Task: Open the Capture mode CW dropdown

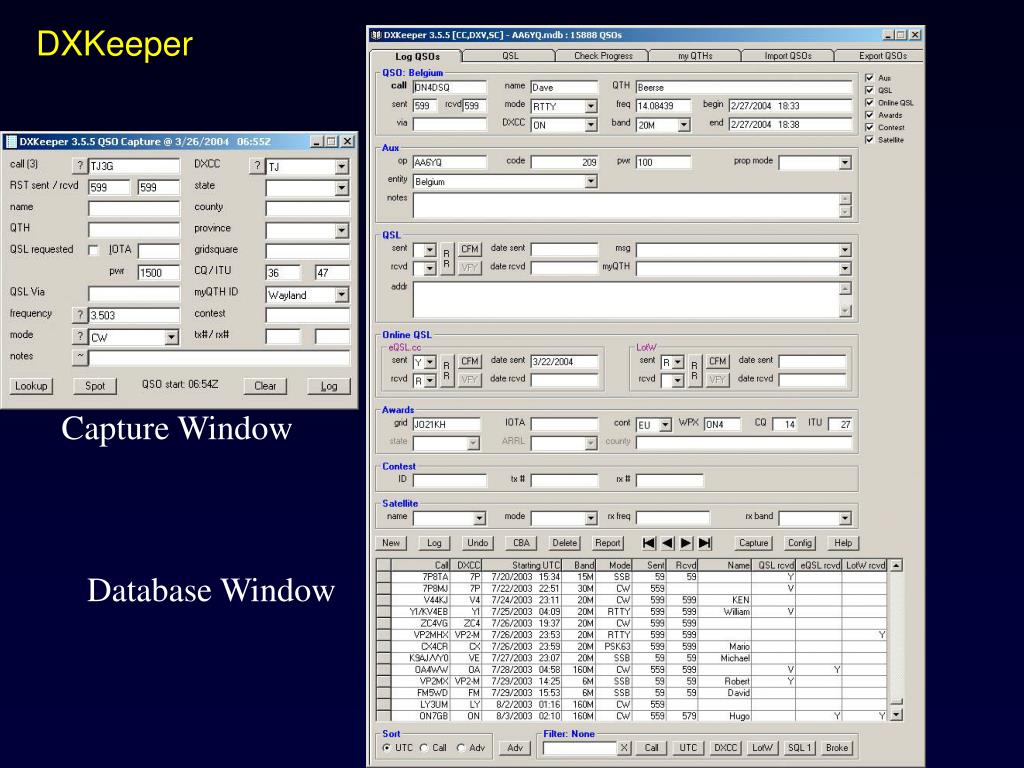Action: pyautogui.click(x=172, y=338)
